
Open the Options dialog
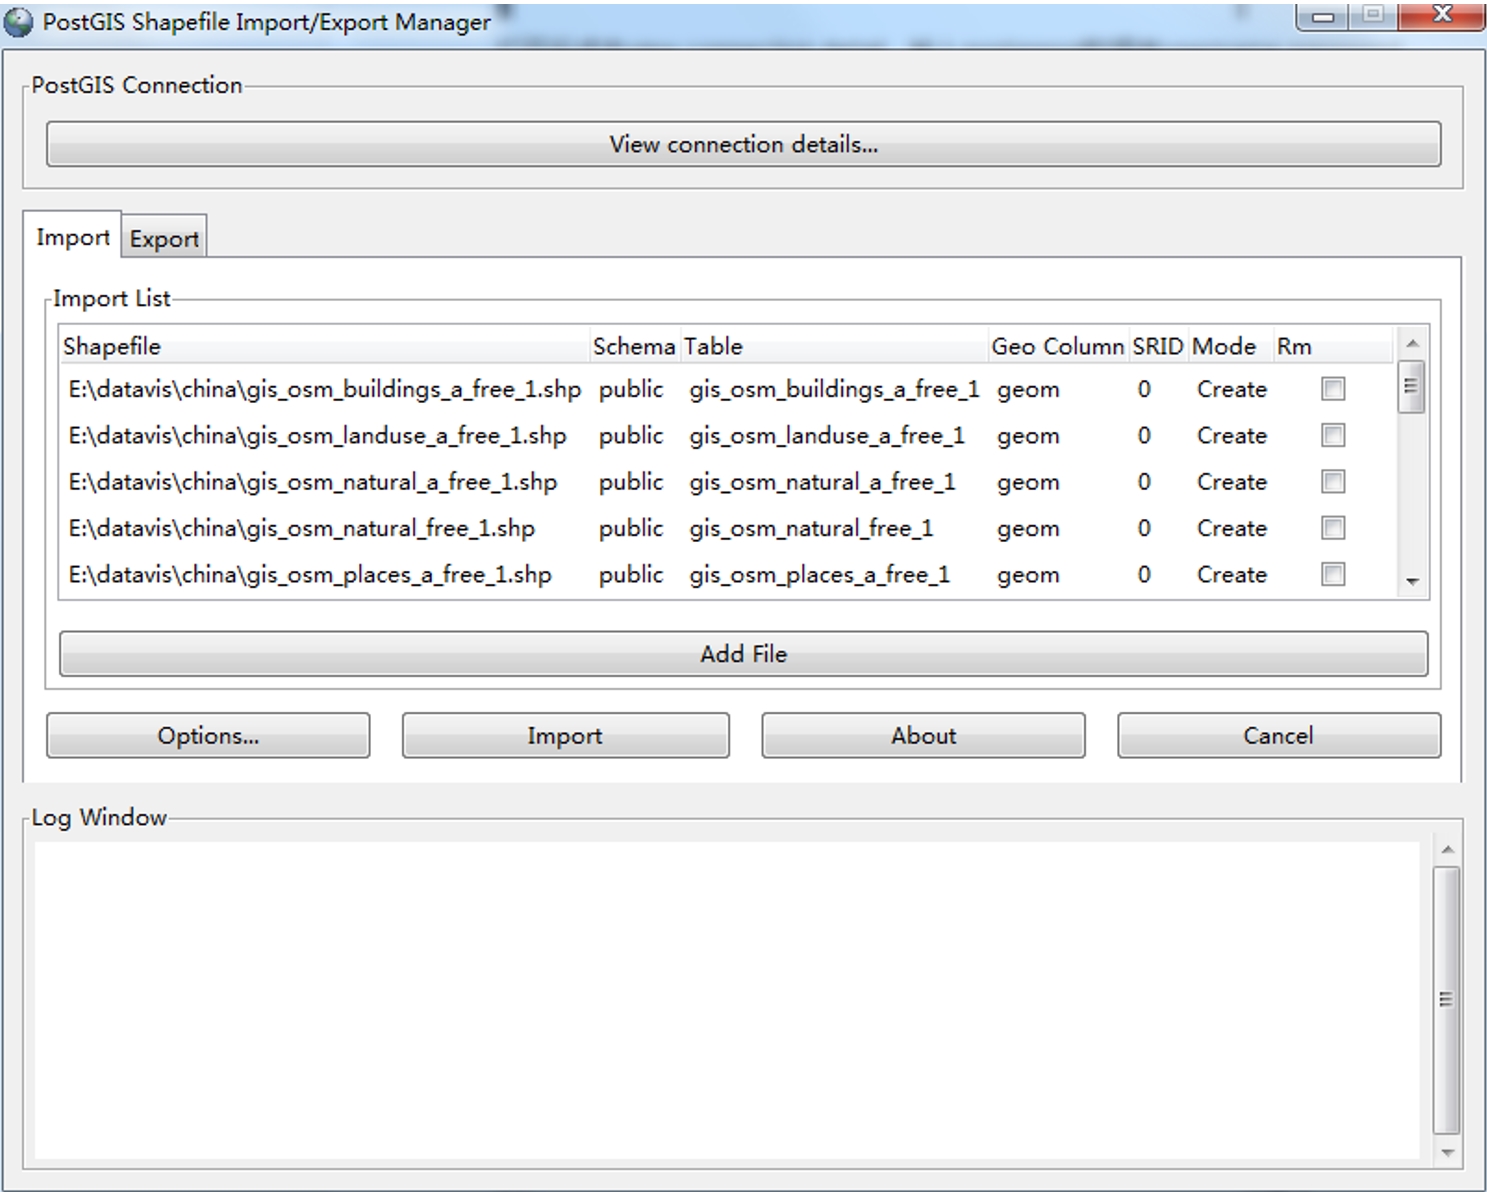[x=208, y=736]
